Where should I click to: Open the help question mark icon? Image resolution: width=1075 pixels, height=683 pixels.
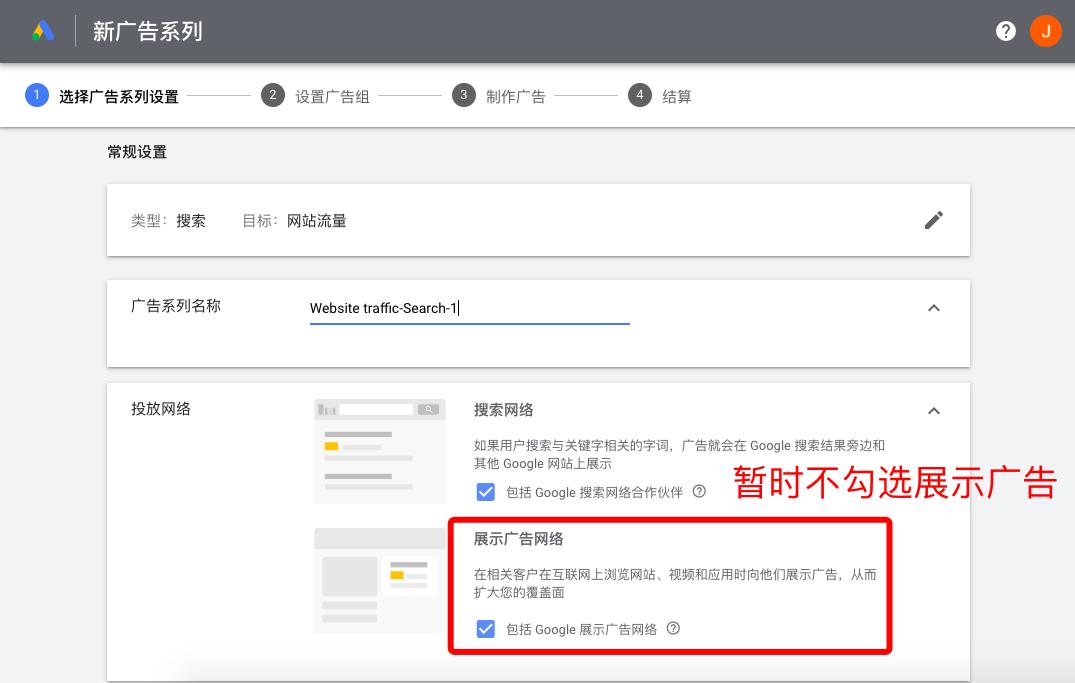point(1005,31)
